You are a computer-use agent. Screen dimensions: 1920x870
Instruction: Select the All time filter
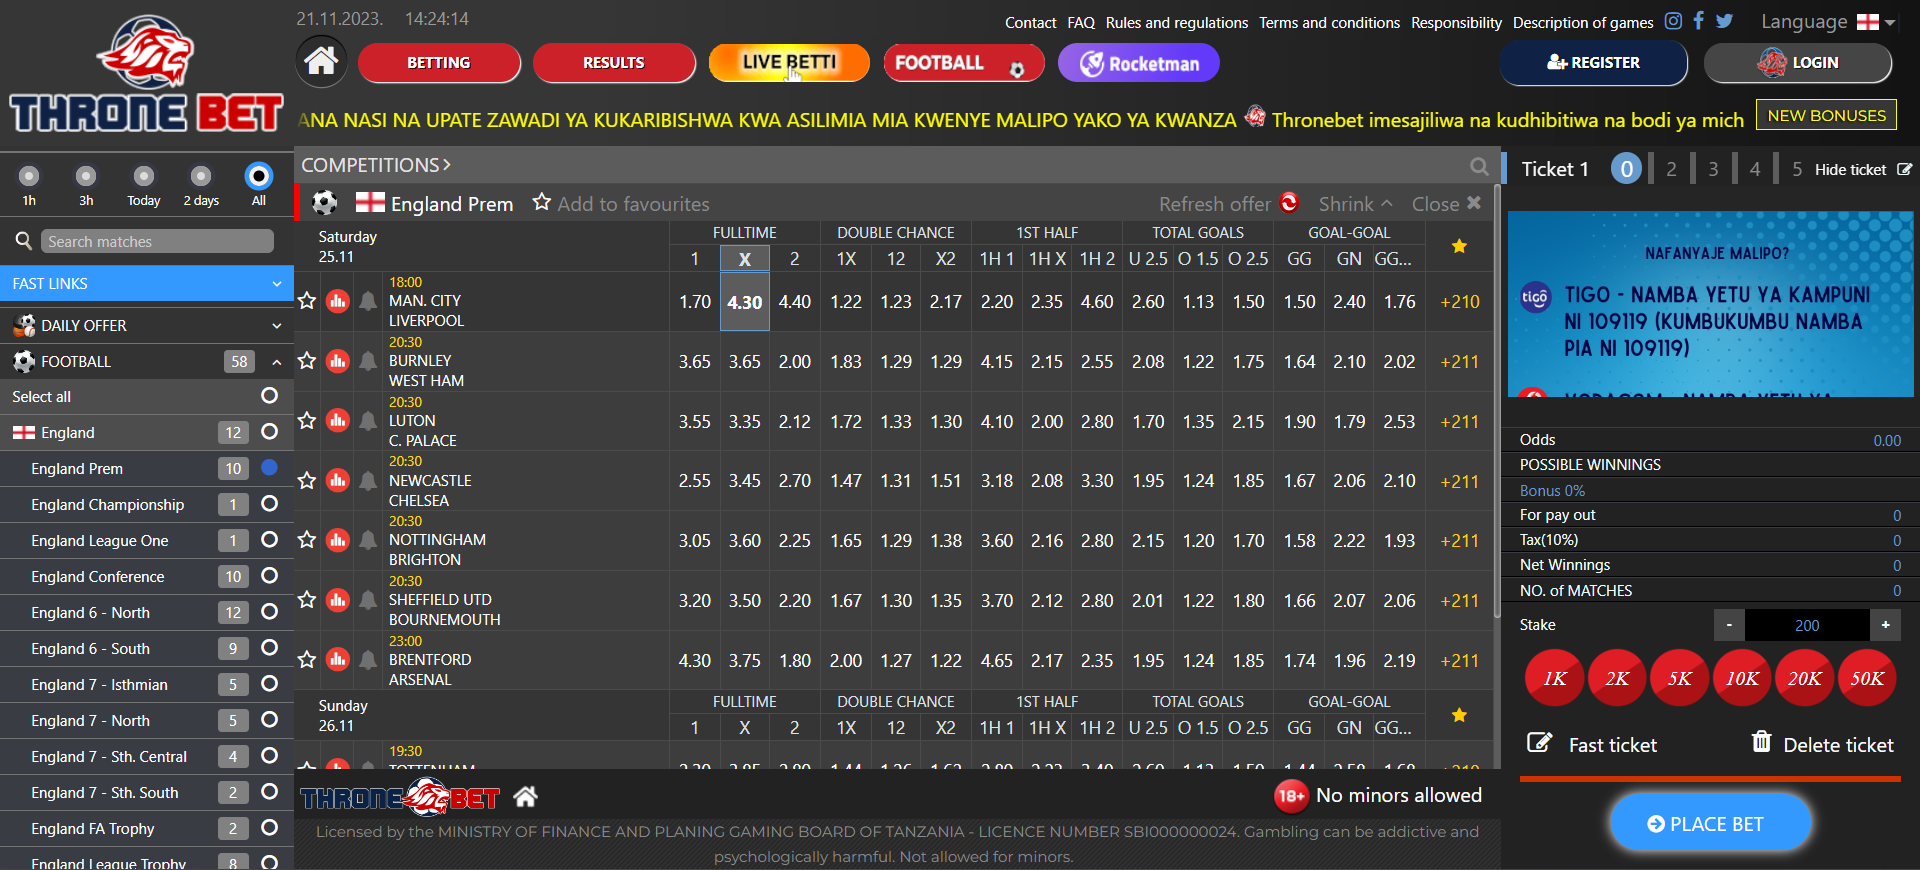259,176
